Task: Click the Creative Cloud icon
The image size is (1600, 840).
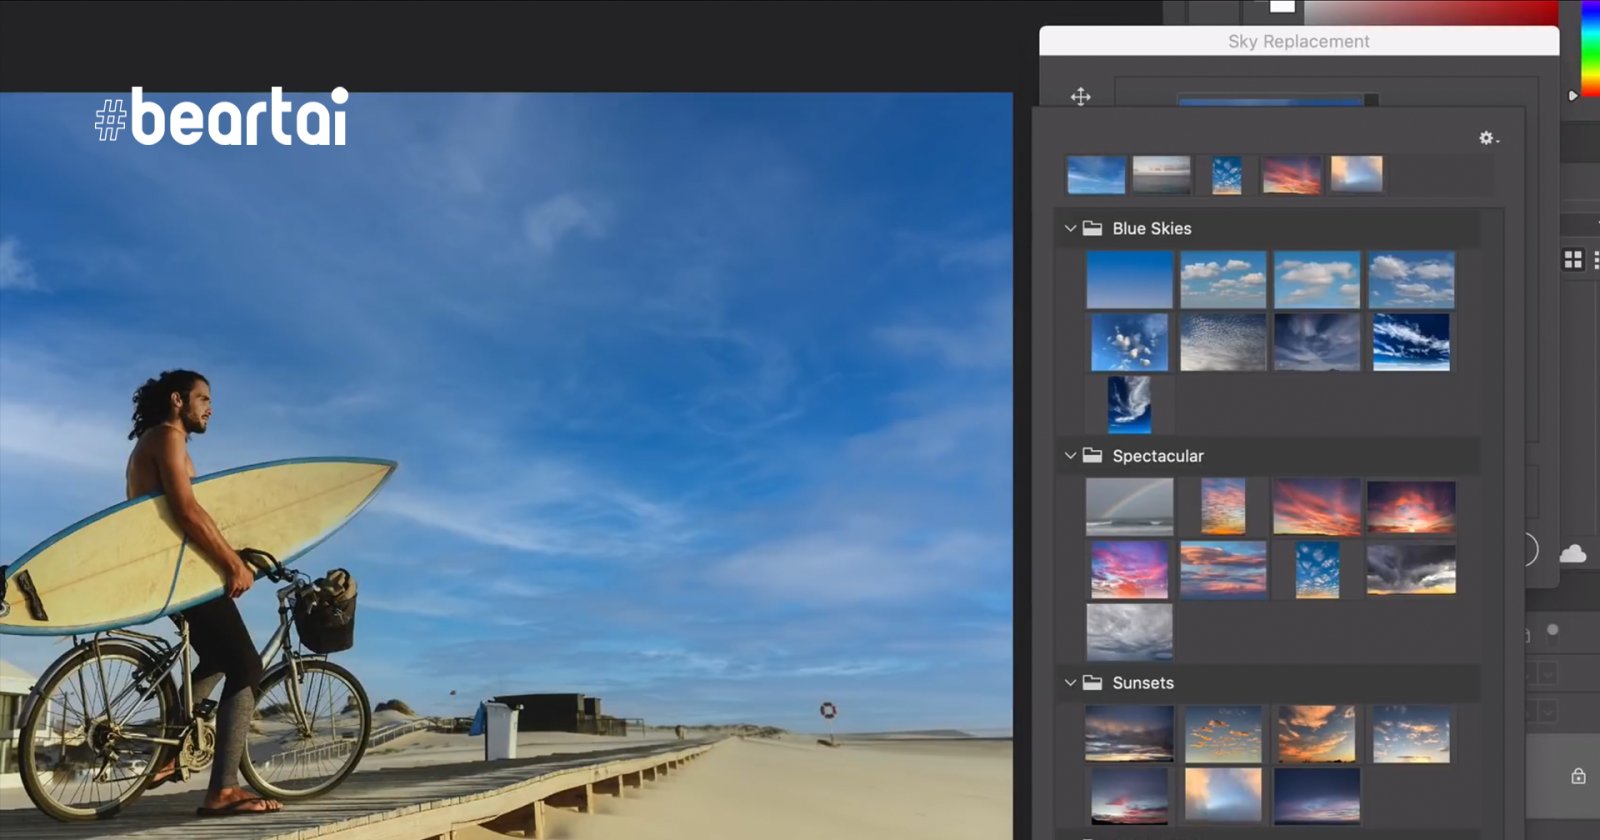Action: (1572, 553)
